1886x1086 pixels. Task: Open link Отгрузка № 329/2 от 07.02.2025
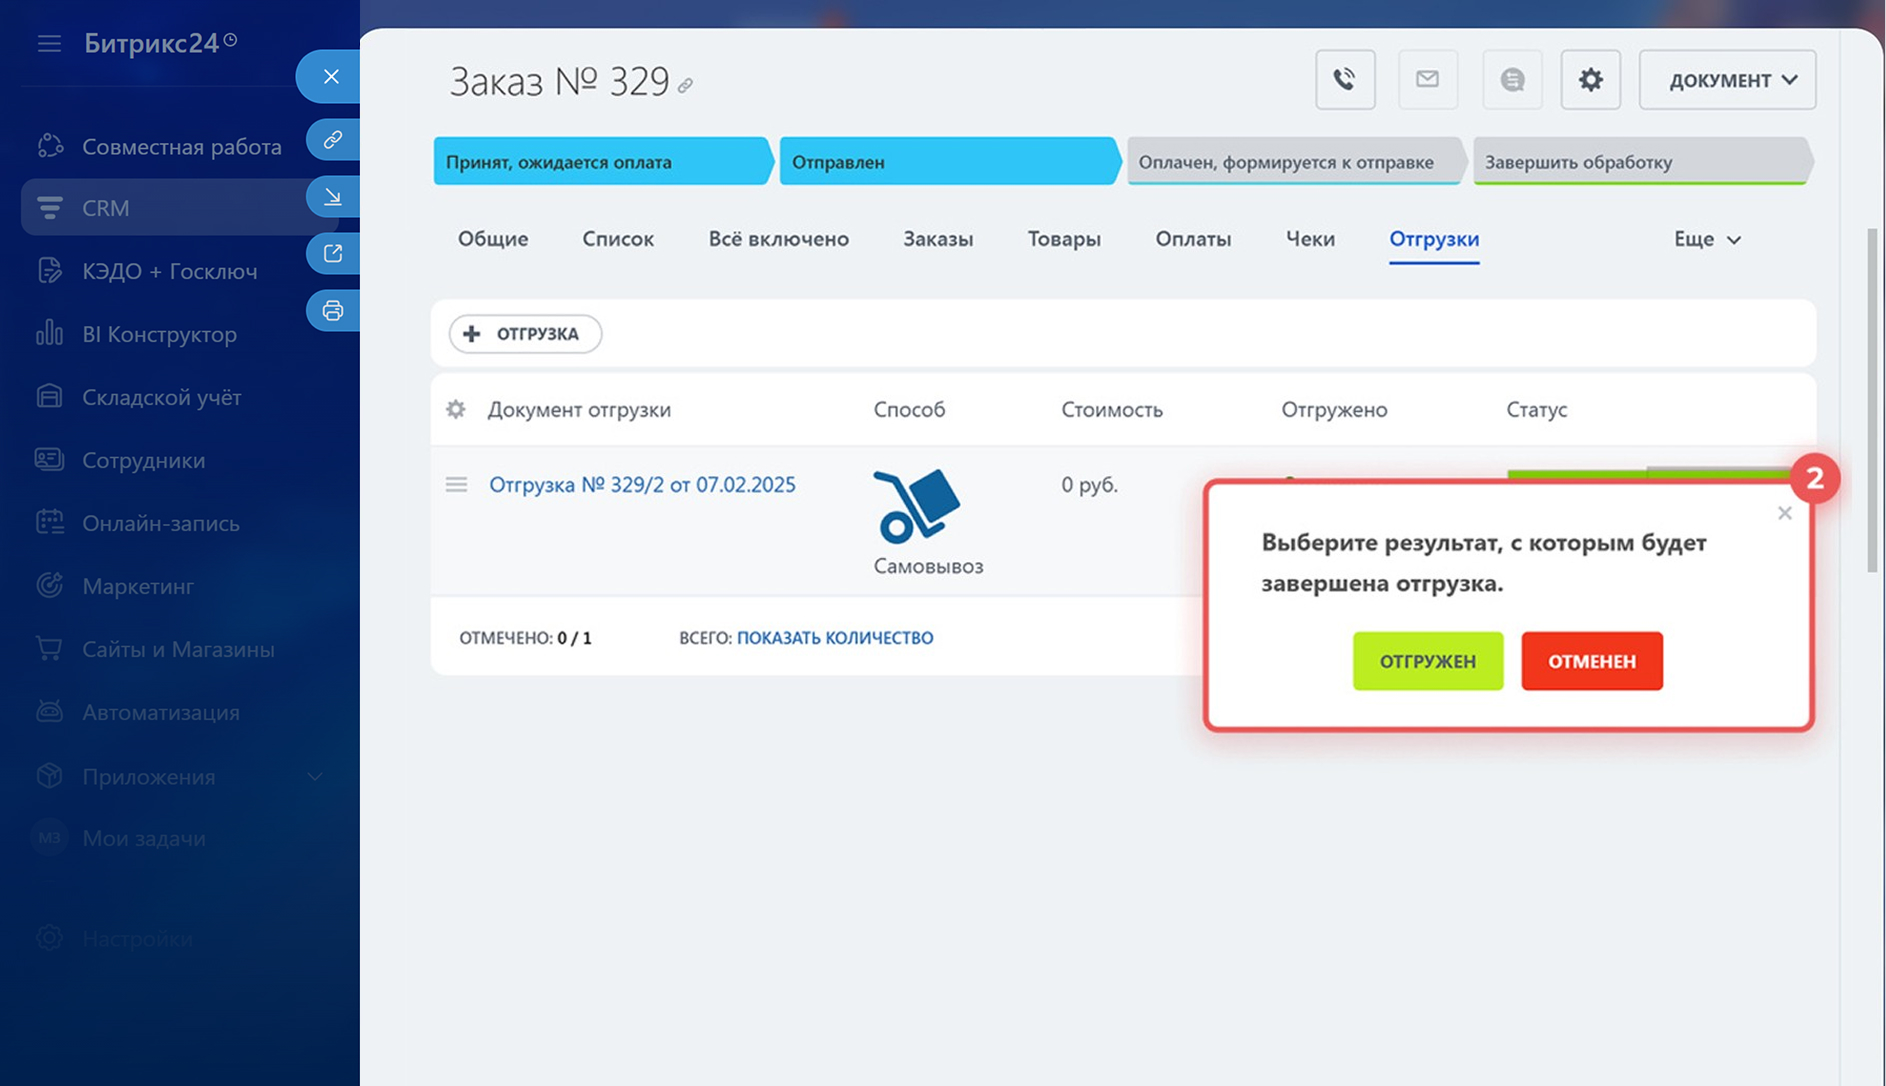(642, 485)
